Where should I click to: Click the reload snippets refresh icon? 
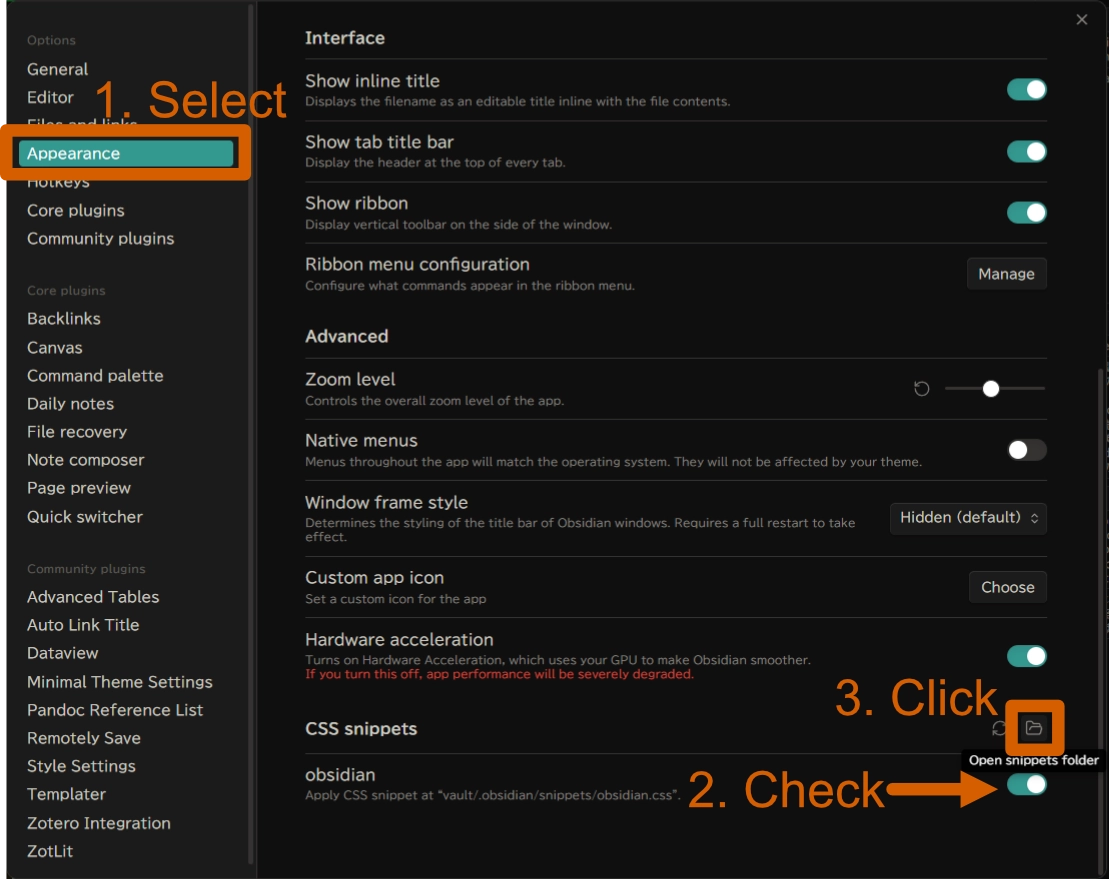pos(999,728)
